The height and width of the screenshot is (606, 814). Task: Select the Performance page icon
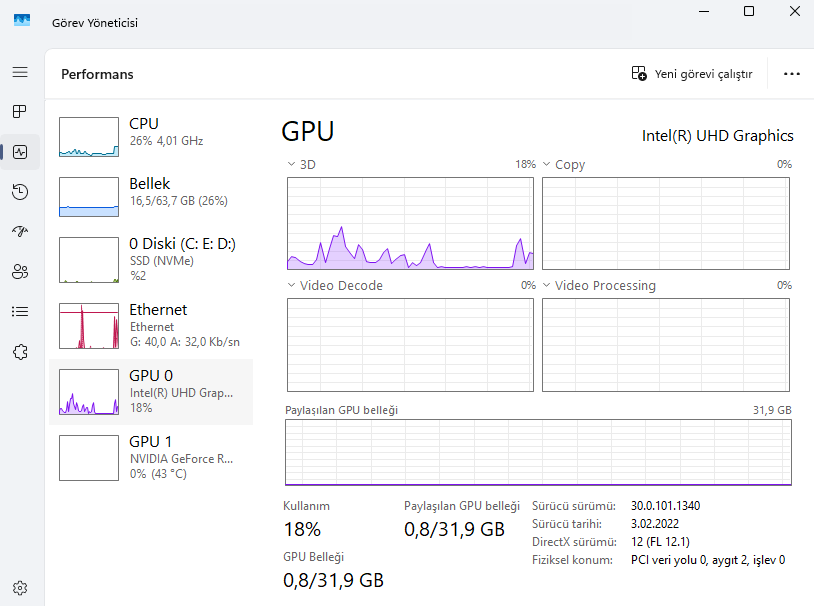pos(20,152)
